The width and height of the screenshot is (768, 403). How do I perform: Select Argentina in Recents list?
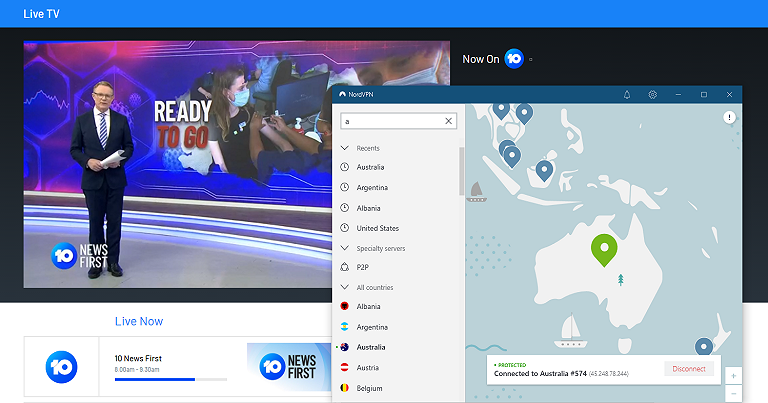(372, 188)
